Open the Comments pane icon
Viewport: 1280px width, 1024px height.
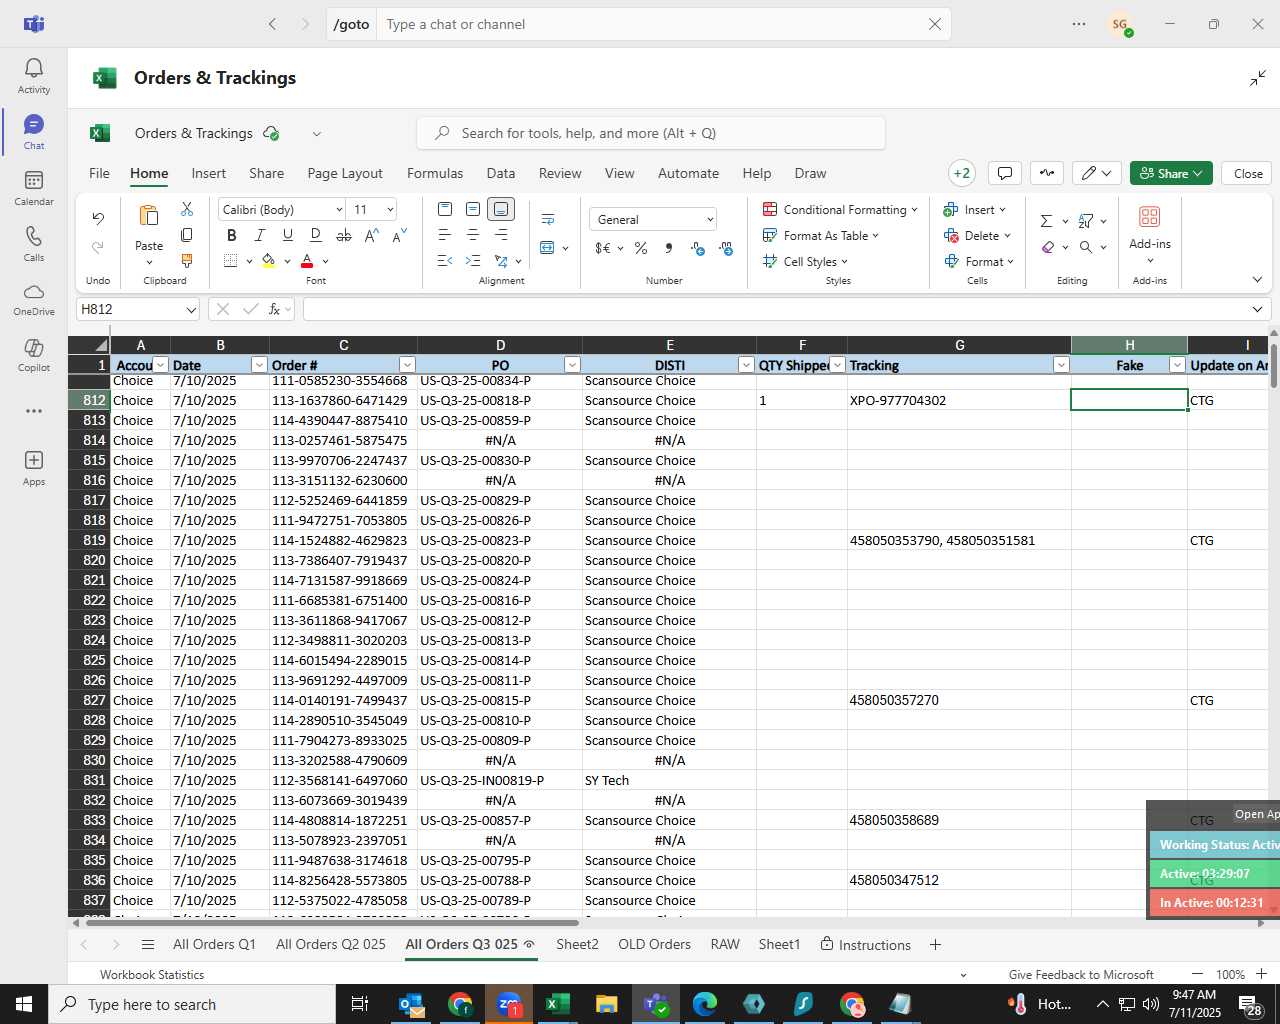[1005, 173]
